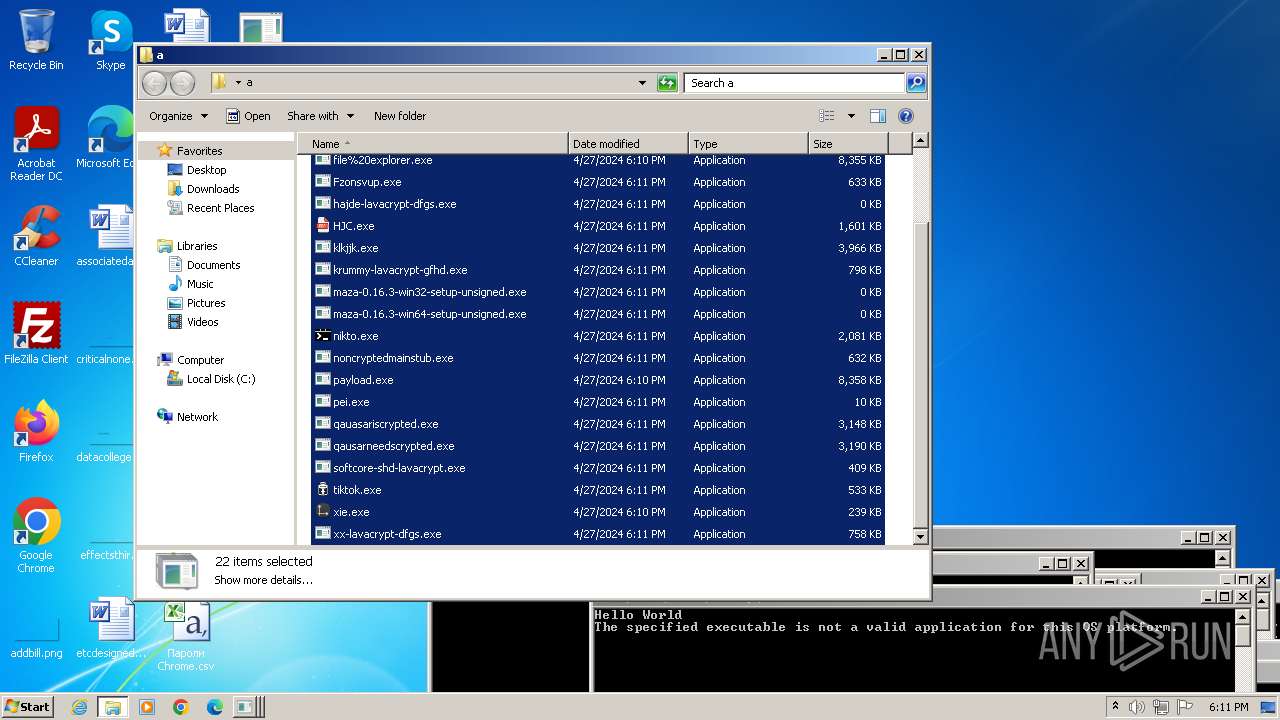Select file Fzonsvup.exe
1280x720 pixels.
coord(367,182)
